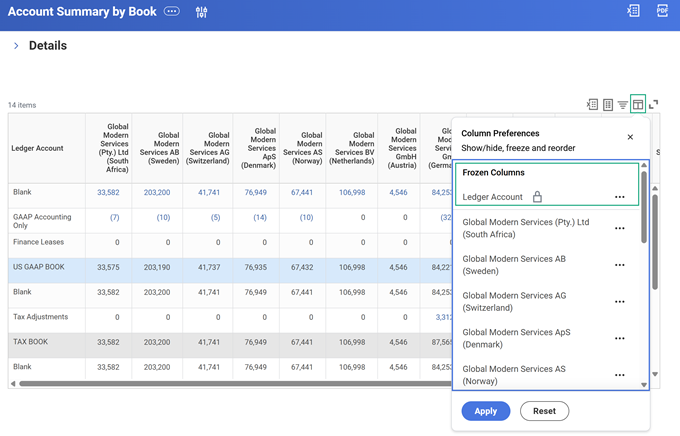
Task: Open options for Ledger Account column
Action: coord(620,197)
